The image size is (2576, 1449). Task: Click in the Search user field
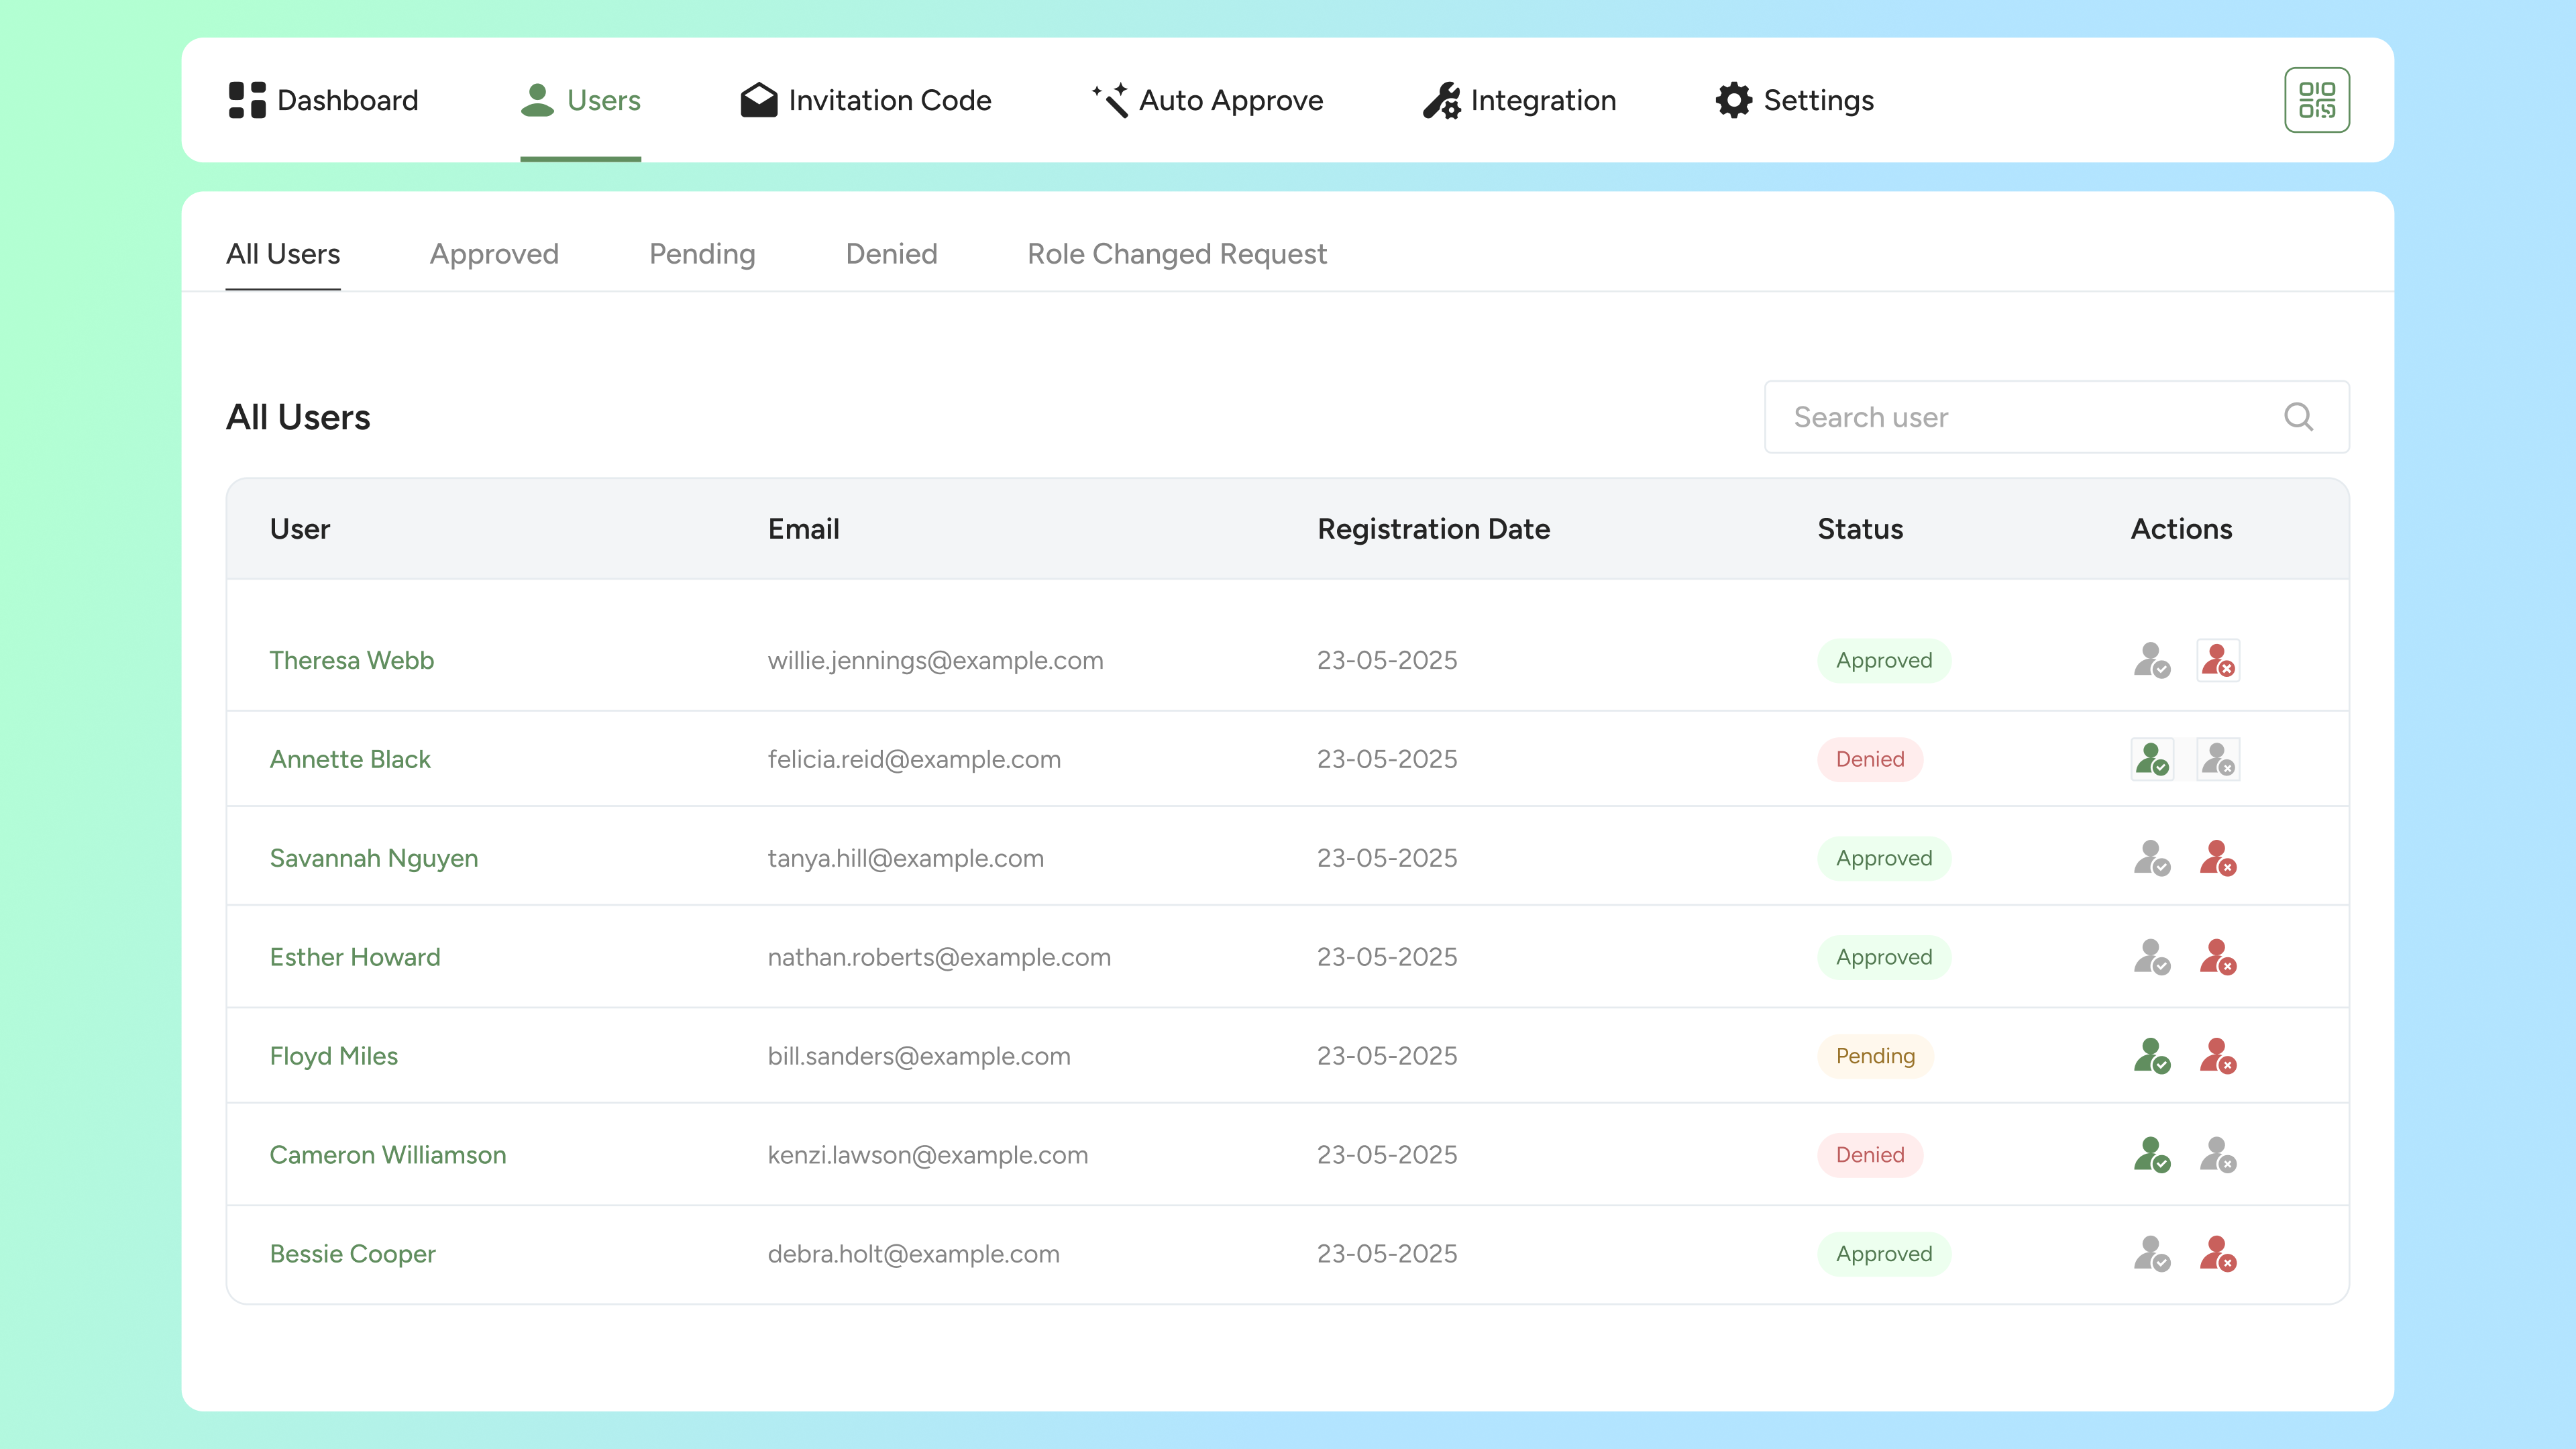click(x=2057, y=417)
